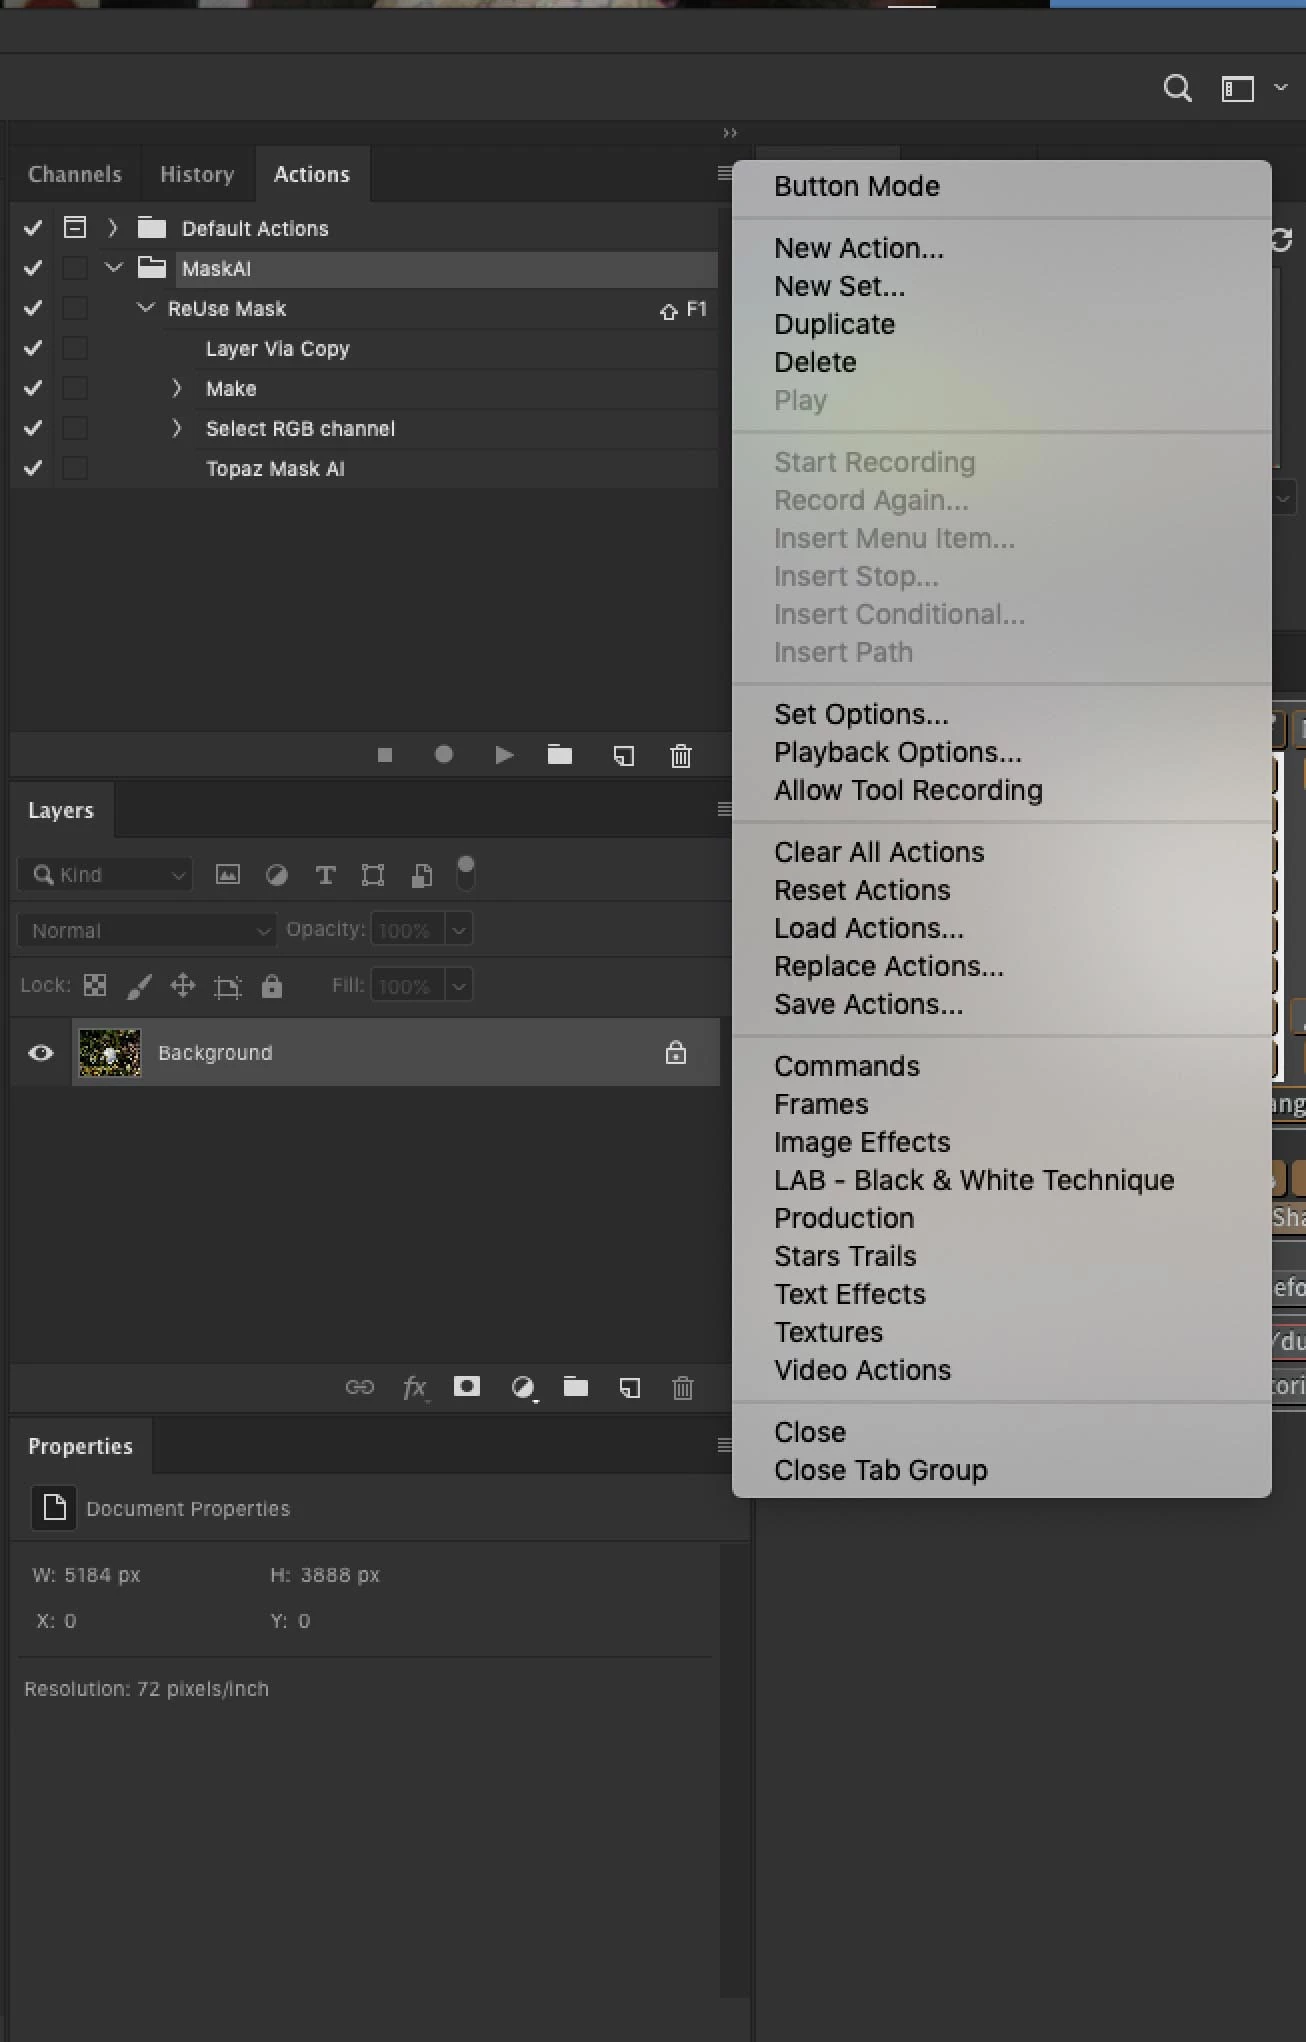Screen dimensions: 1306x2042
Task: Click the Background layer lock icon
Action: pyautogui.click(x=676, y=1052)
